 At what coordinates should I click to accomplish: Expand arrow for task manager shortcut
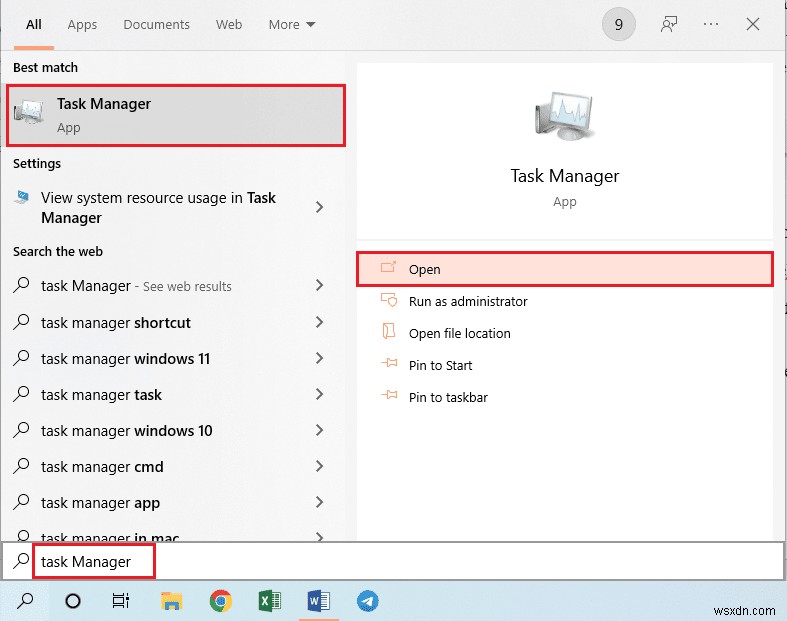319,322
